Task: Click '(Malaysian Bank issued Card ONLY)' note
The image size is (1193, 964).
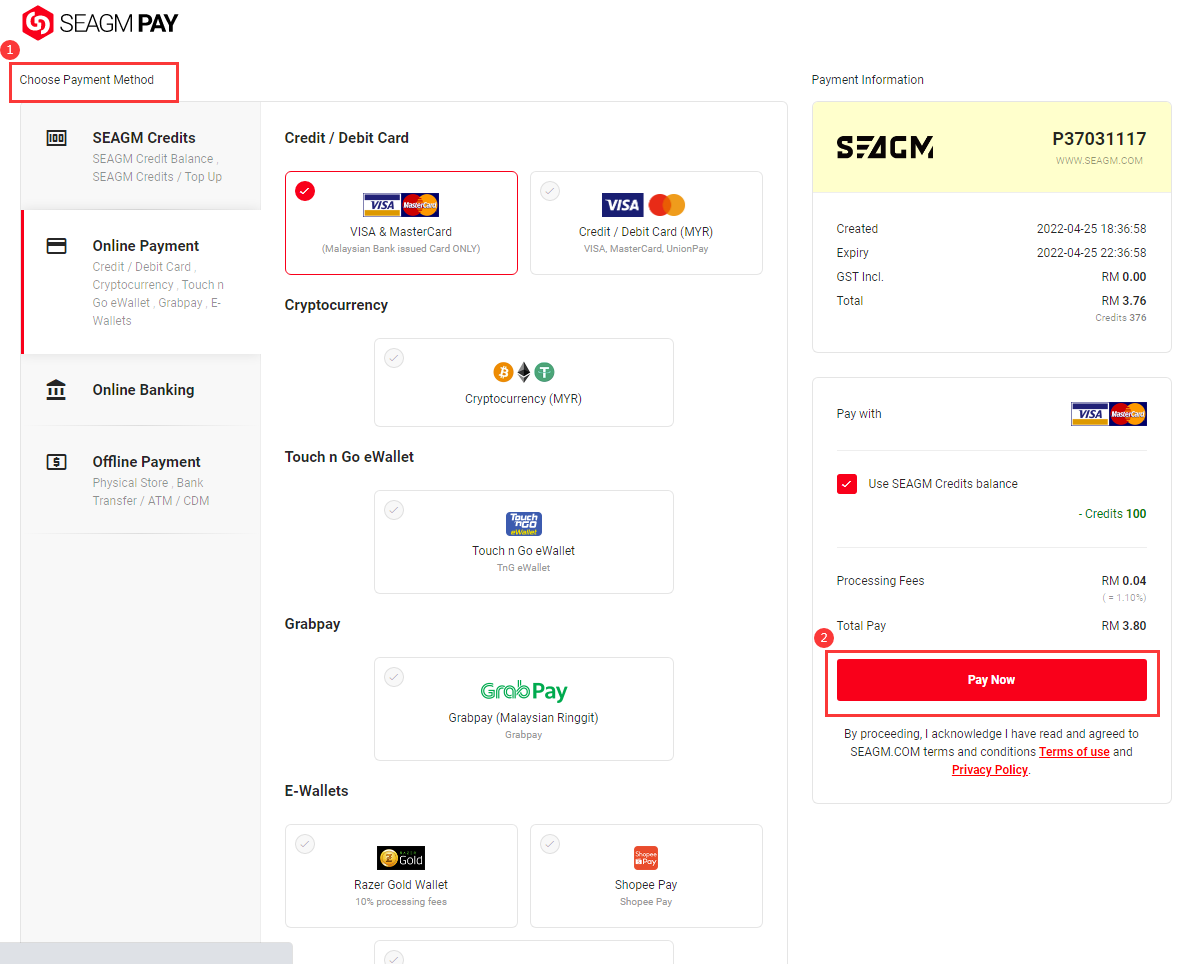Action: tap(401, 249)
